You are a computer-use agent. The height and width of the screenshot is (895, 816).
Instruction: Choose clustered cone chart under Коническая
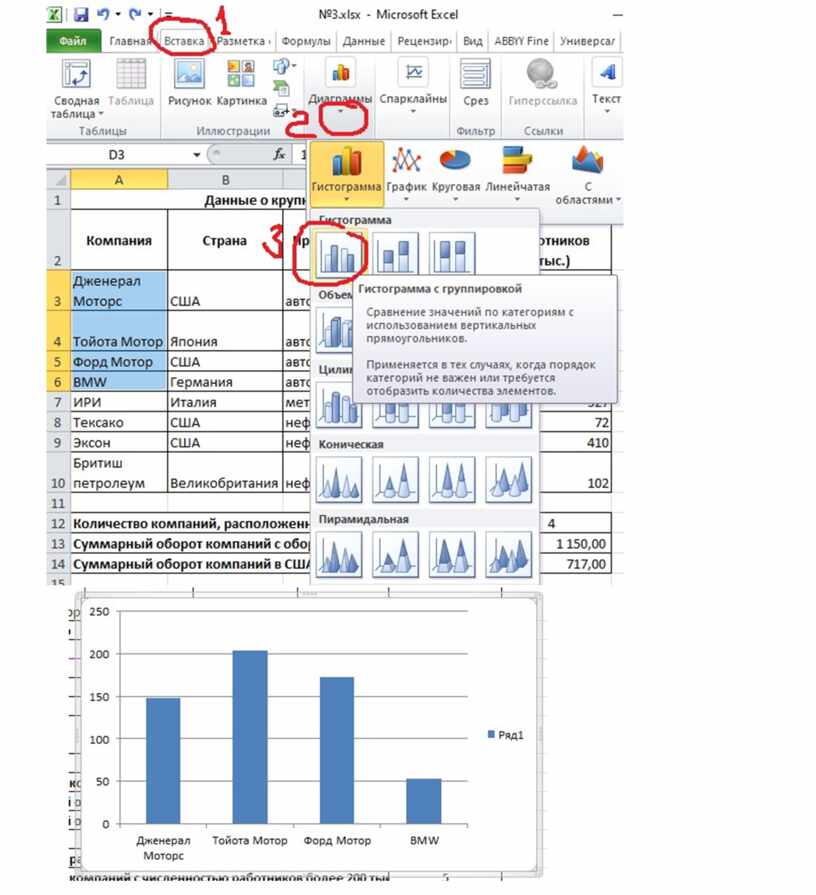pyautogui.click(x=338, y=479)
